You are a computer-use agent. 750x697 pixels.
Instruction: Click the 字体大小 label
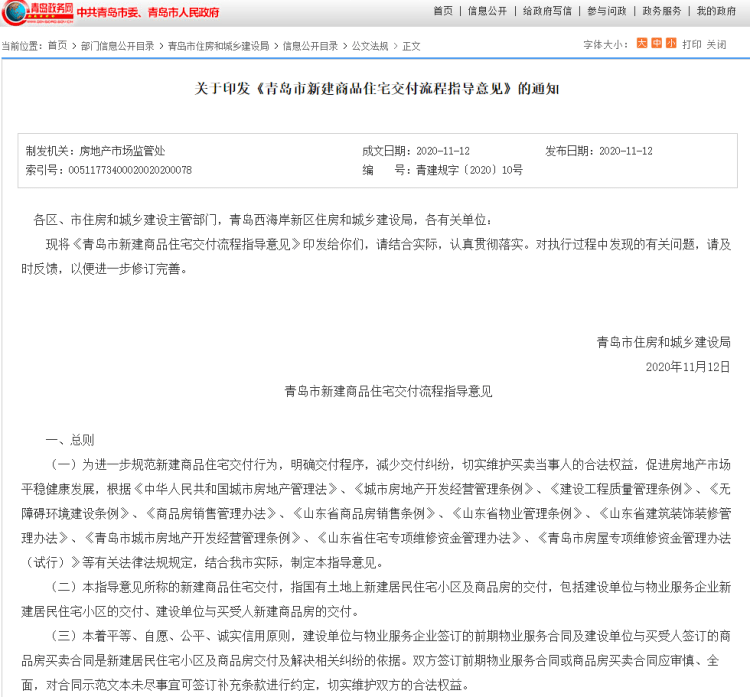click(605, 44)
